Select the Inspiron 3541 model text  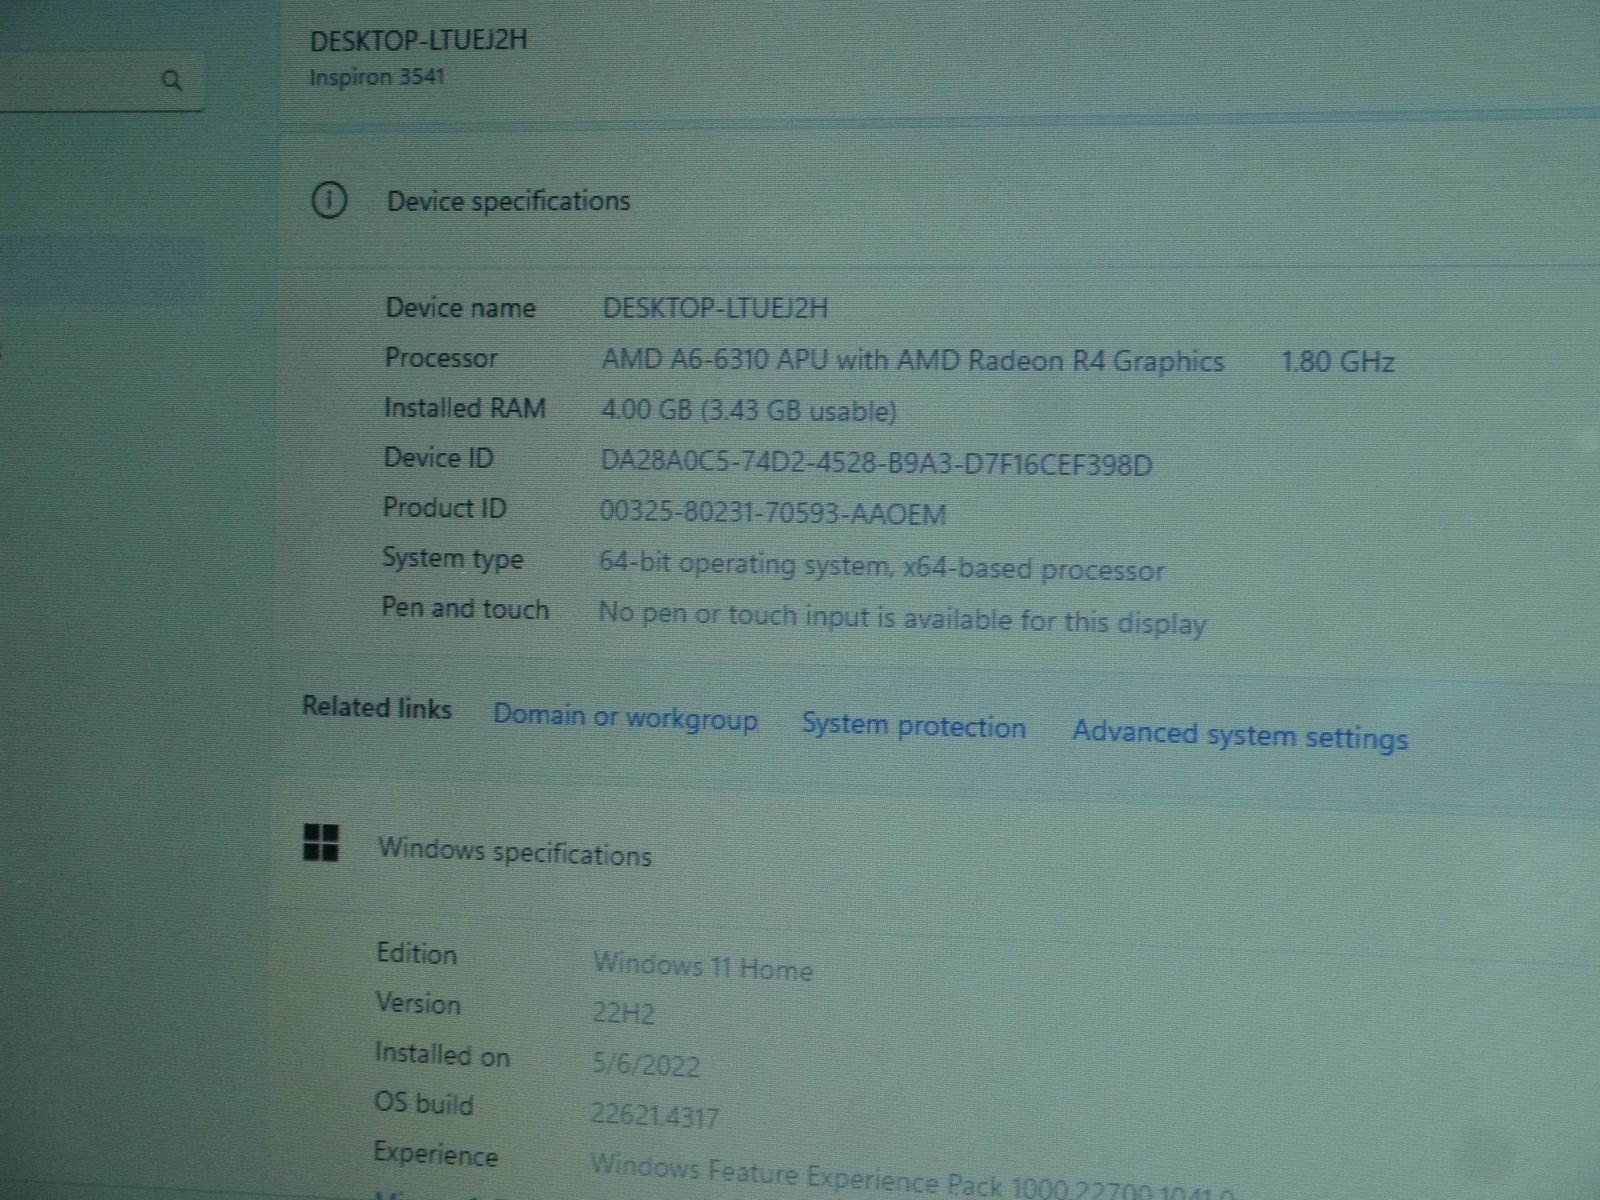pyautogui.click(x=377, y=77)
